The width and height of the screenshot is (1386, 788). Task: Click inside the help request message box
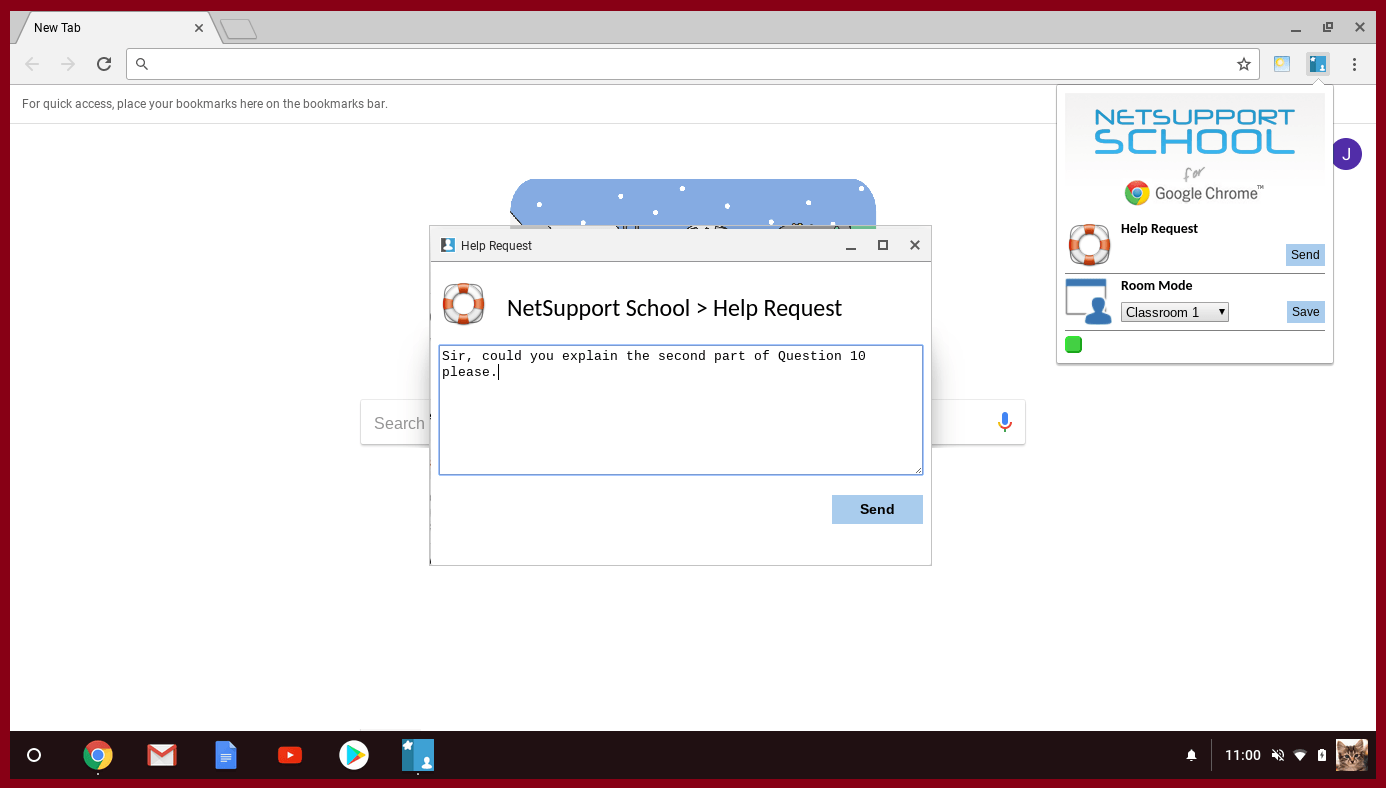point(680,420)
